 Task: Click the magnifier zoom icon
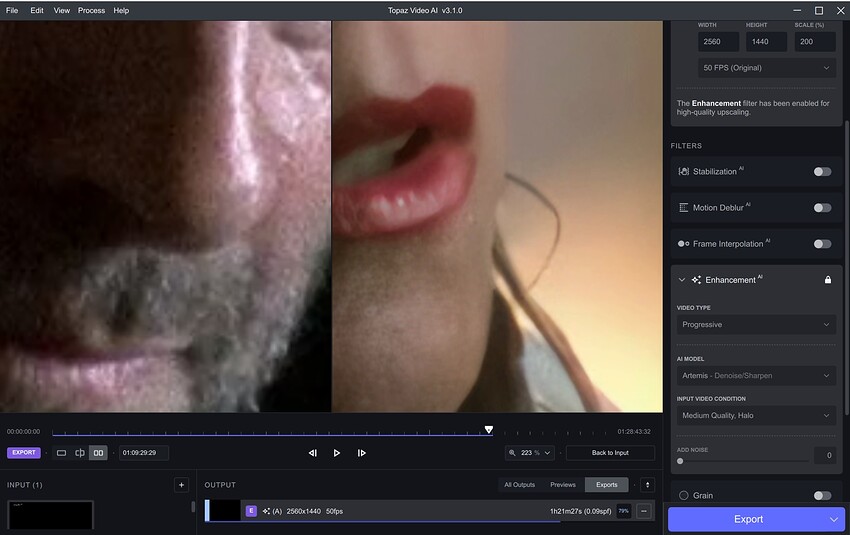512,453
